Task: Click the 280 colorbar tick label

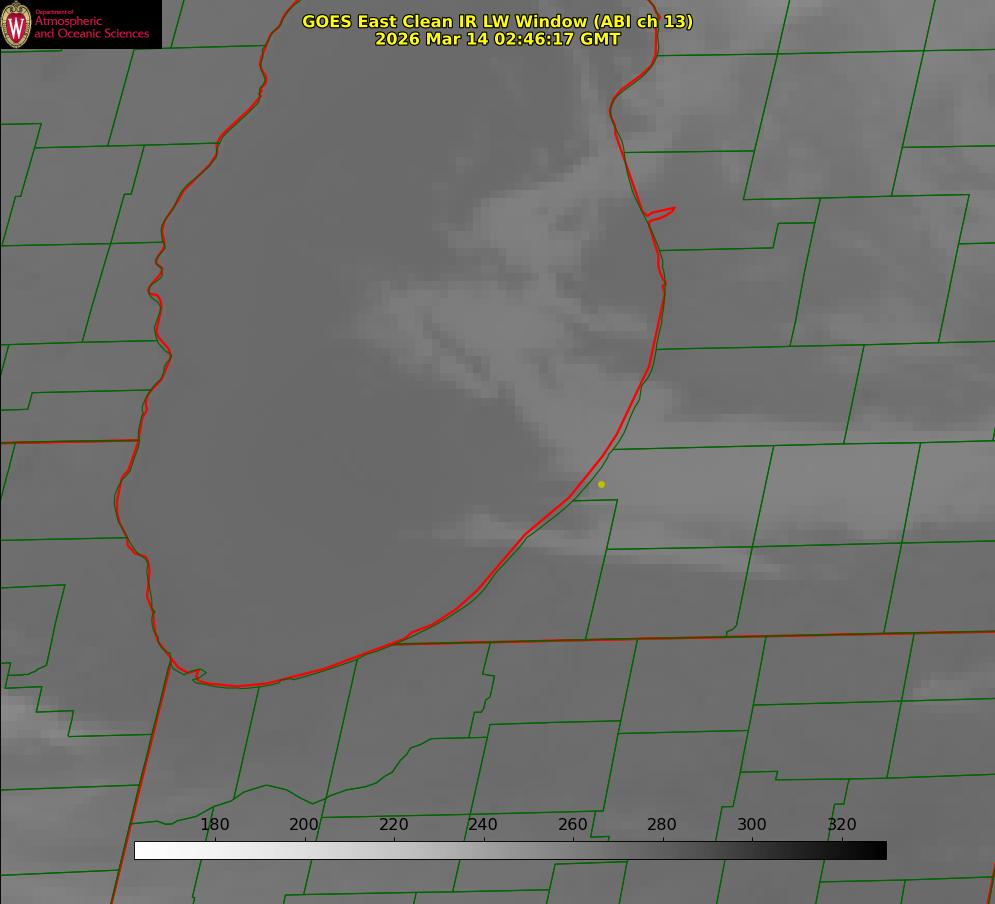Action: tap(662, 825)
